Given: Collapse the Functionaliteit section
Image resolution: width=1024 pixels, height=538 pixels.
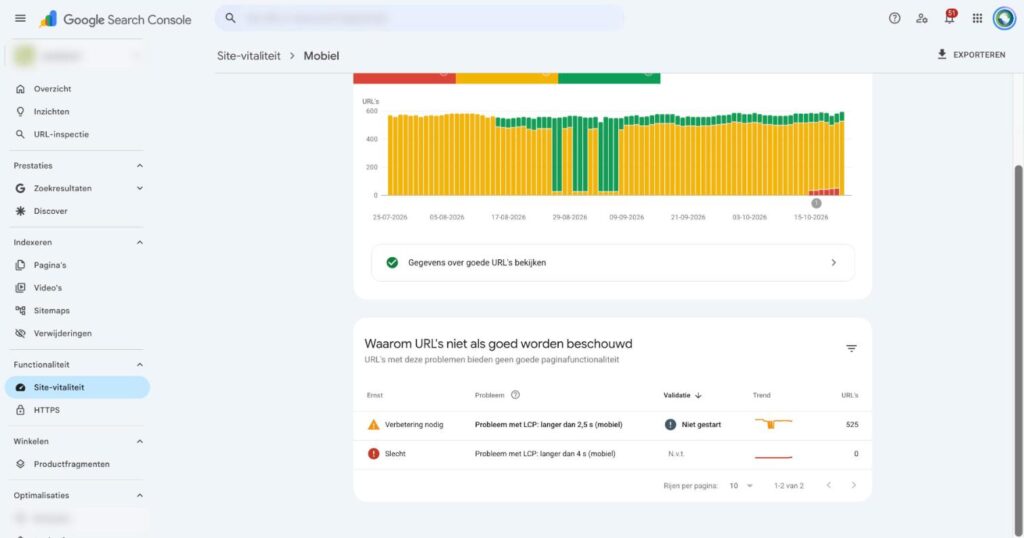Looking at the screenshot, I should tap(140, 364).
